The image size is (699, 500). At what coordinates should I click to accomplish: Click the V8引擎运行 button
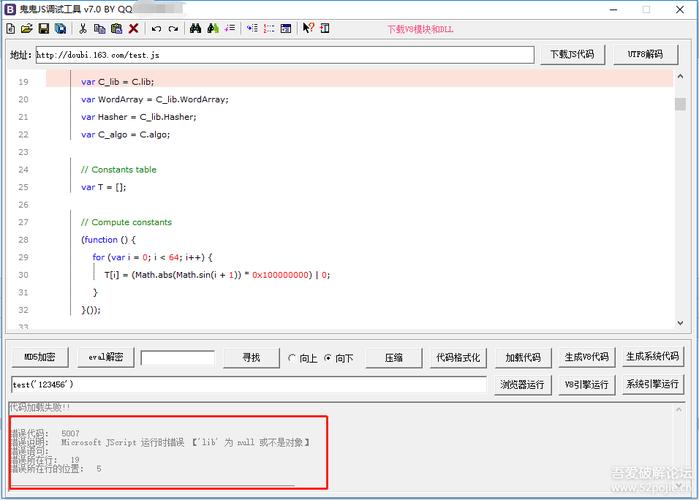[x=587, y=385]
